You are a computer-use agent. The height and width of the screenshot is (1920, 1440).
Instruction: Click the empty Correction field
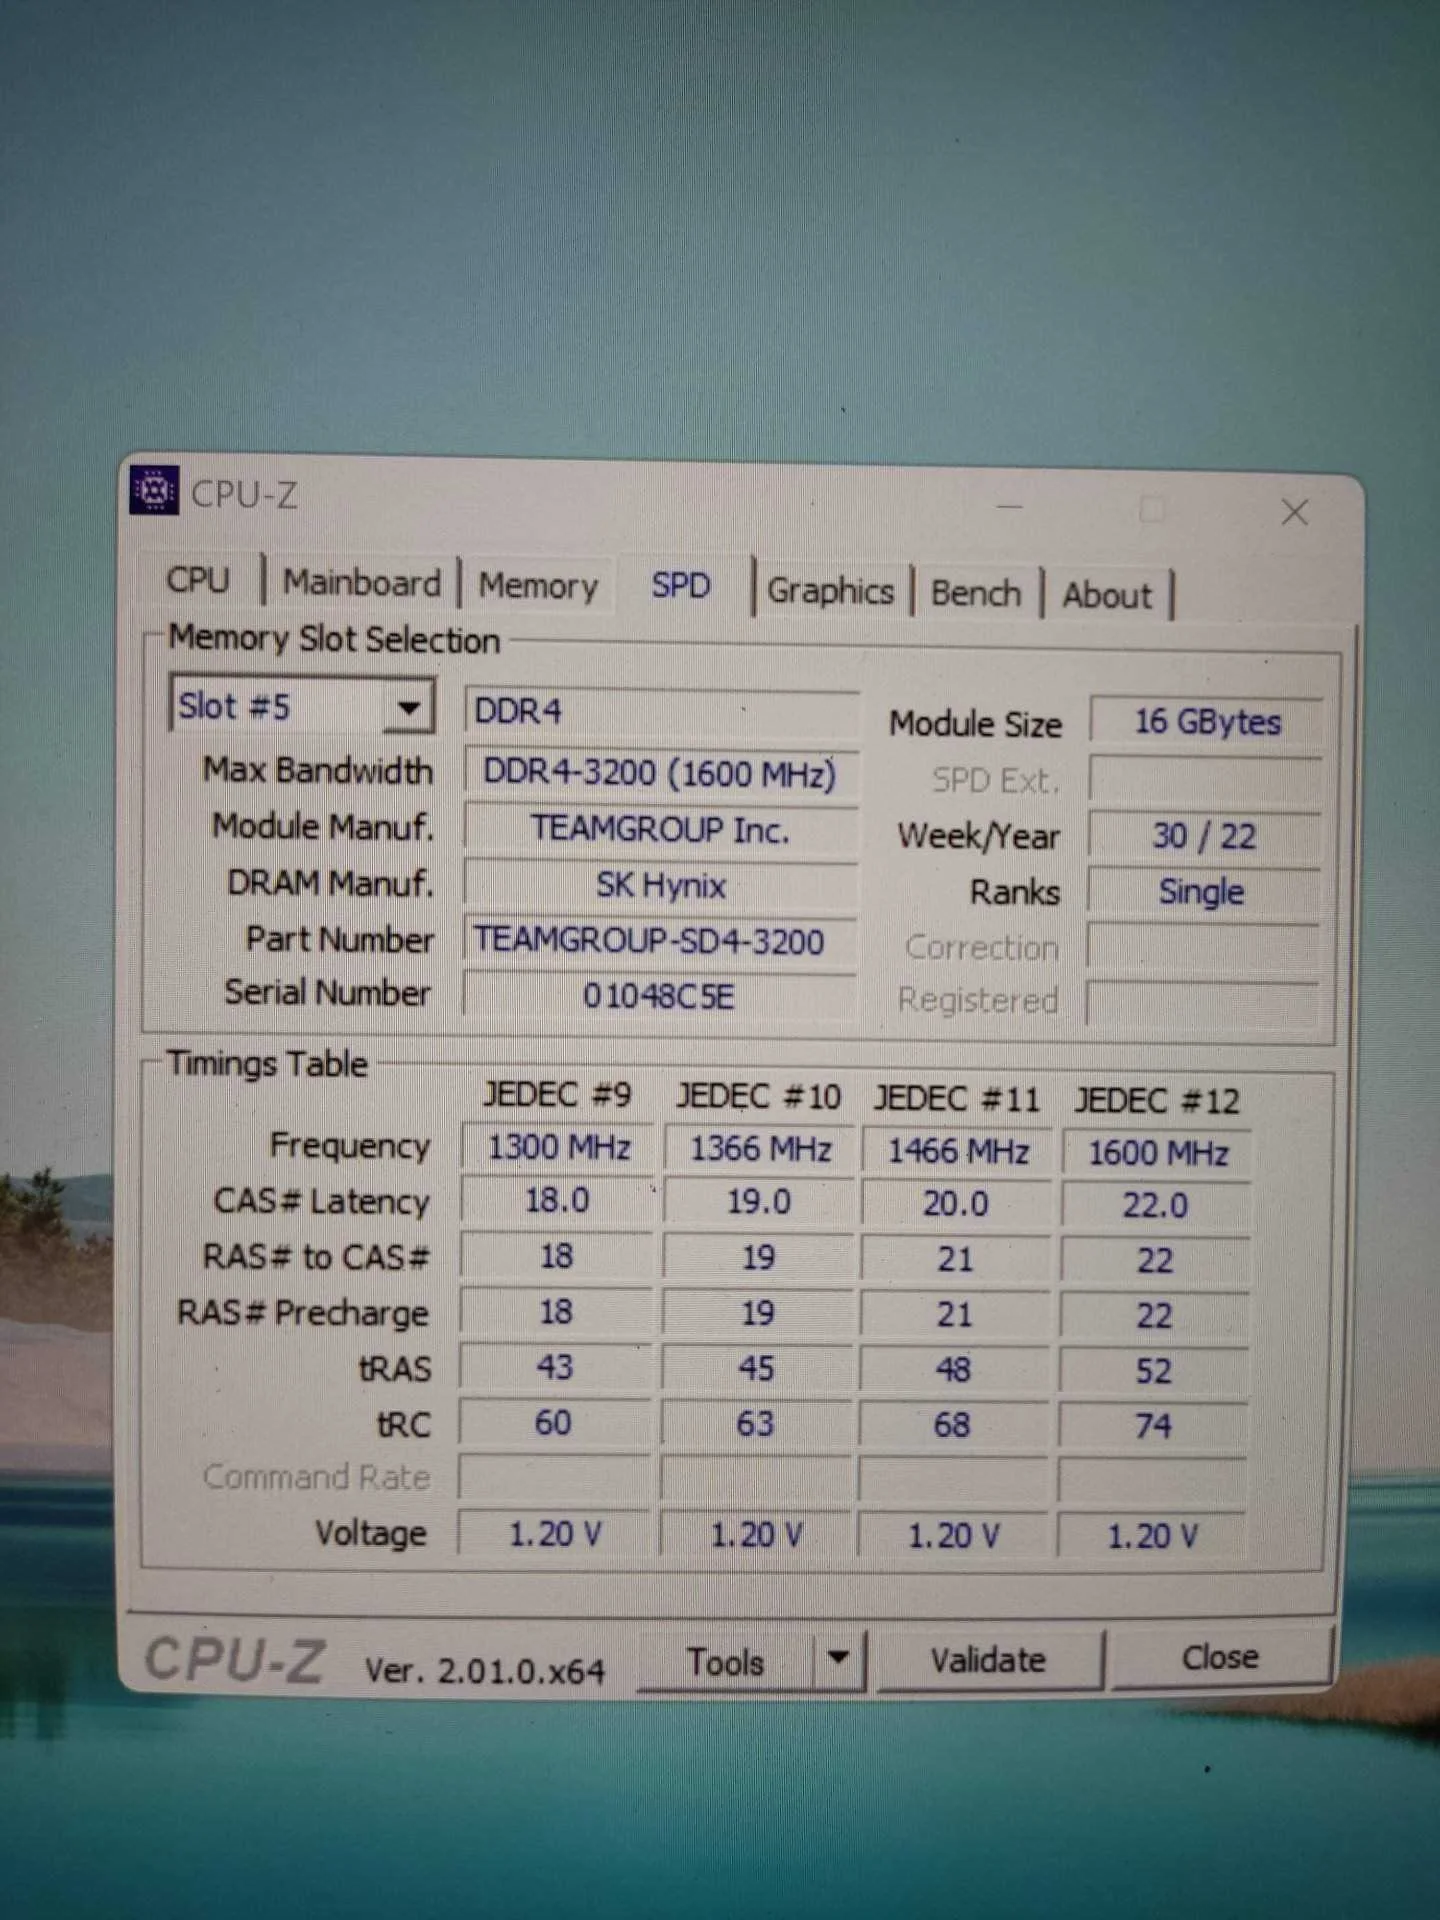point(1202,947)
